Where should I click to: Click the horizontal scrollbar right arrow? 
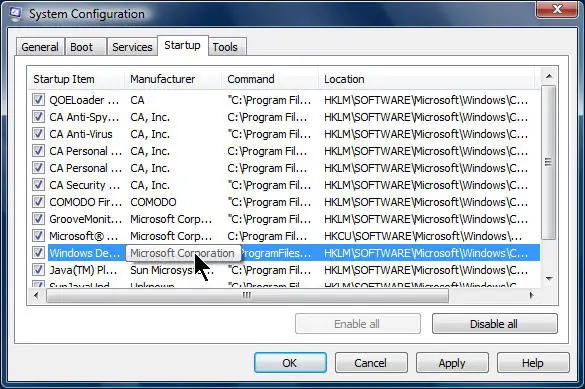tap(531, 295)
